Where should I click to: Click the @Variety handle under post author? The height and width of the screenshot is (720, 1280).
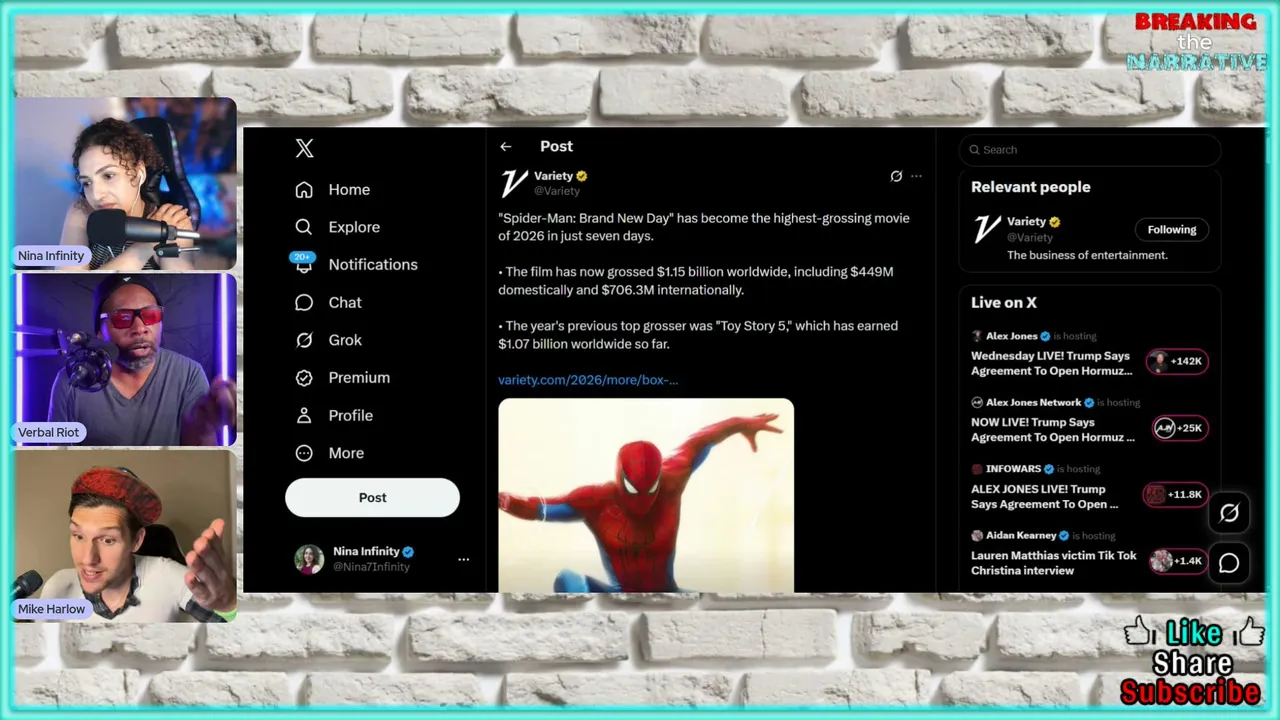click(x=557, y=191)
